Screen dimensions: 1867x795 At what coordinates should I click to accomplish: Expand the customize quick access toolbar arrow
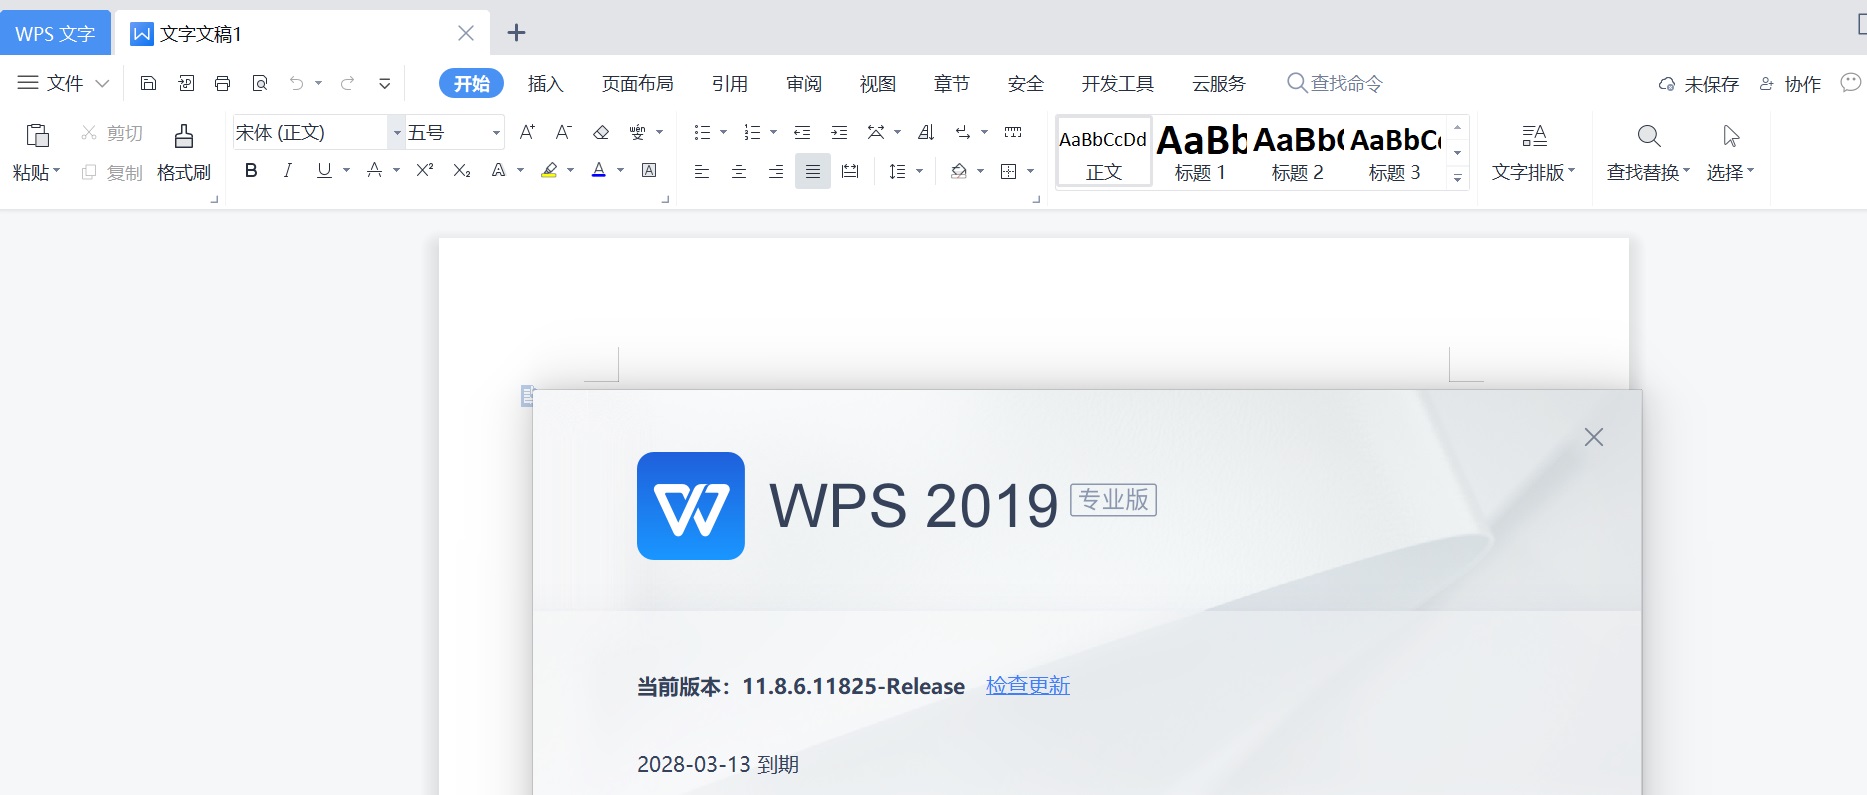click(x=384, y=83)
